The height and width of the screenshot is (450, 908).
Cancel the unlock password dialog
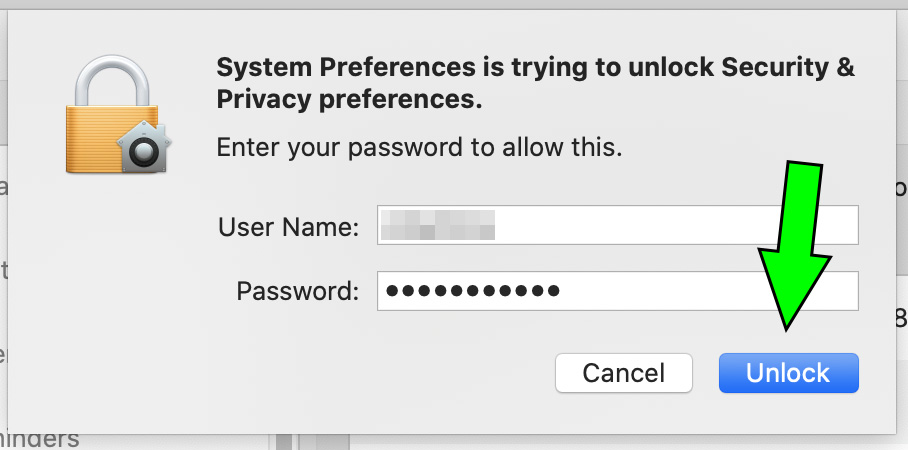tap(624, 373)
